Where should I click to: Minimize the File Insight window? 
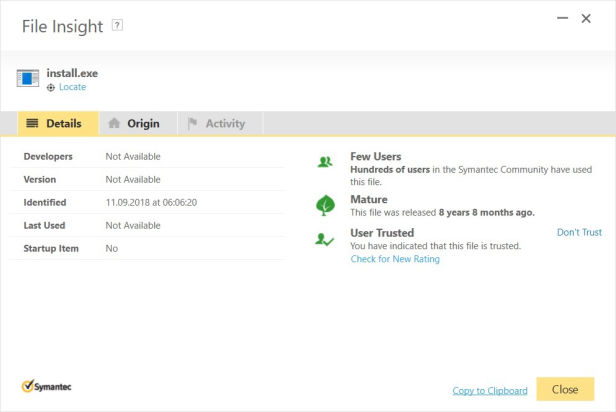pos(563,18)
